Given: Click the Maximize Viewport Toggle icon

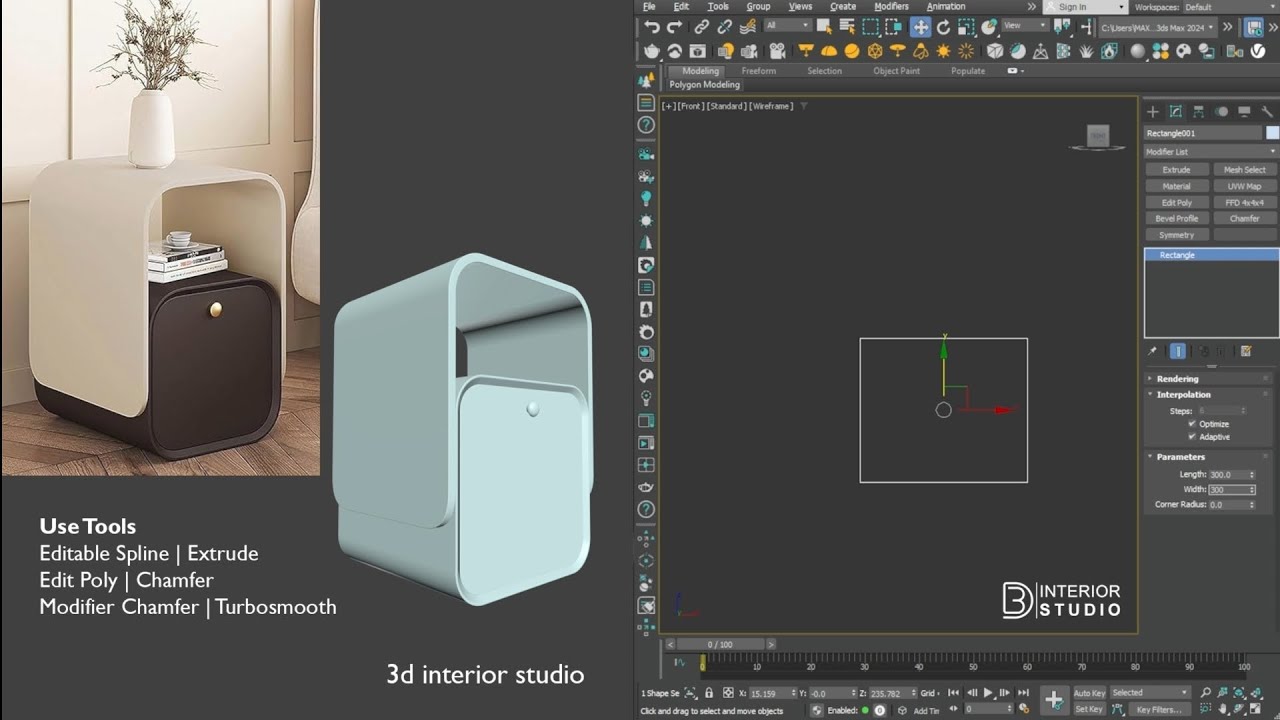Looking at the screenshot, I should pos(1256,709).
